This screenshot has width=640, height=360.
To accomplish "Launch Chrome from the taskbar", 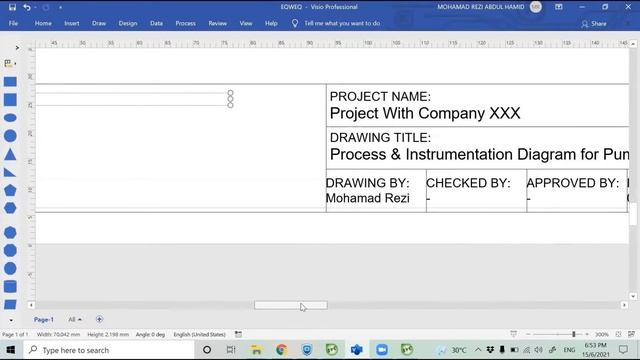I will click(x=281, y=350).
